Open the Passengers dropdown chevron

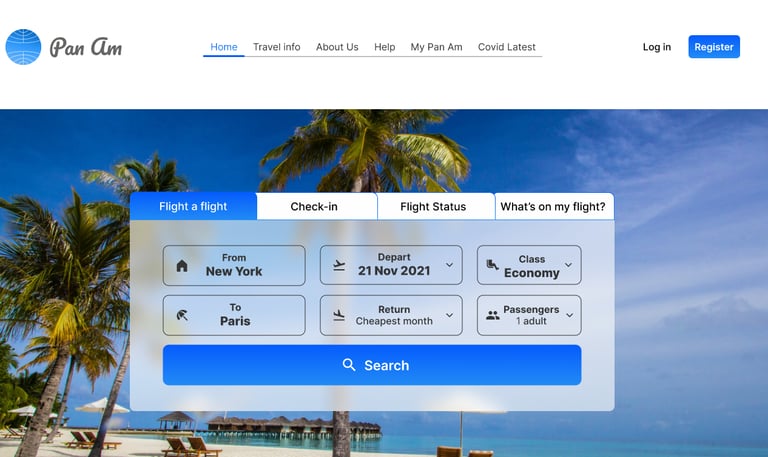coord(569,315)
